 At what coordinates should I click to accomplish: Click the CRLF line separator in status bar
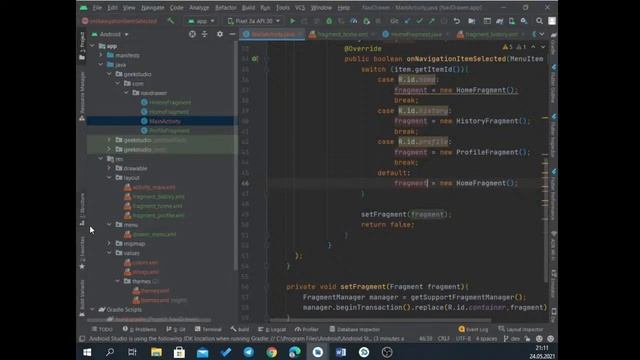click(444, 339)
